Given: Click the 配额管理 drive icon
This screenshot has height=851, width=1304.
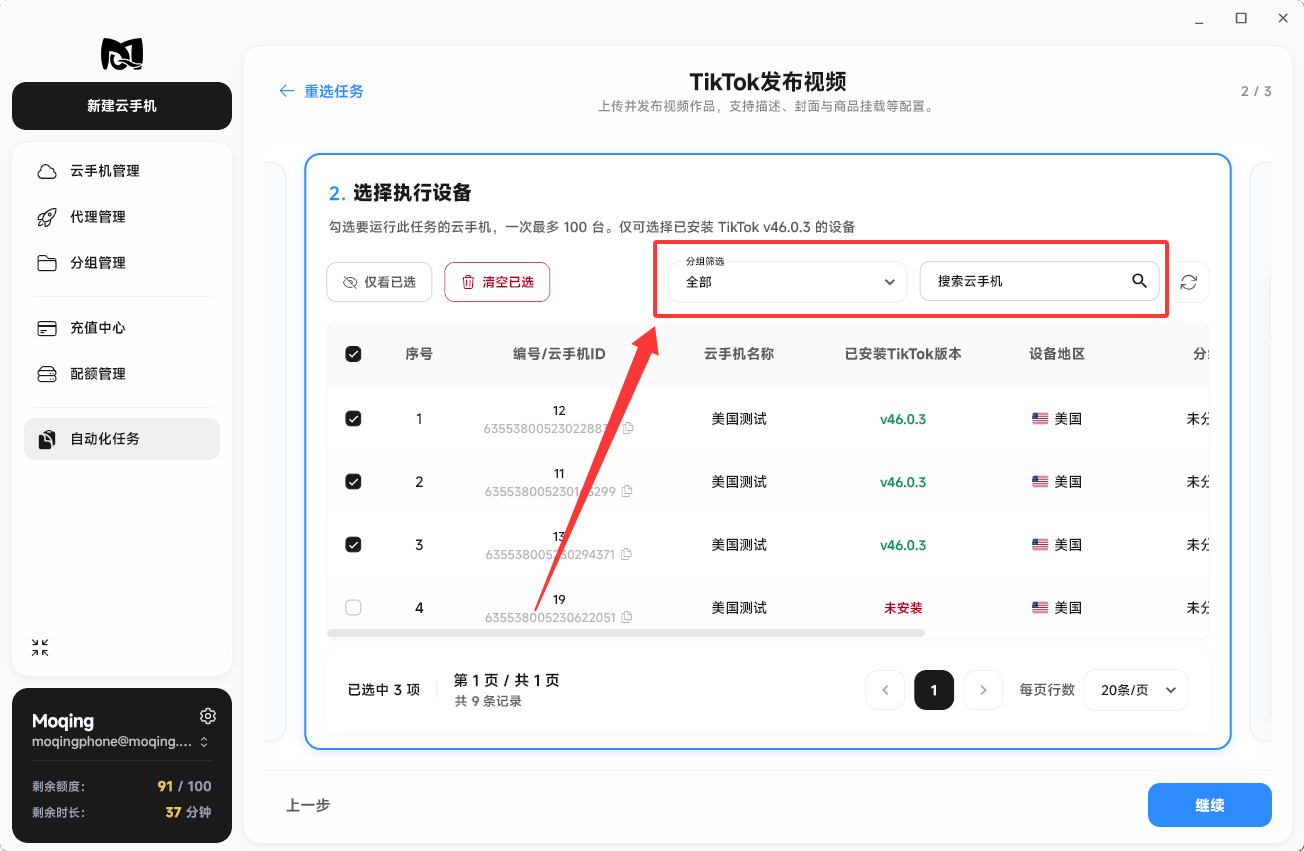Looking at the screenshot, I should 47,374.
